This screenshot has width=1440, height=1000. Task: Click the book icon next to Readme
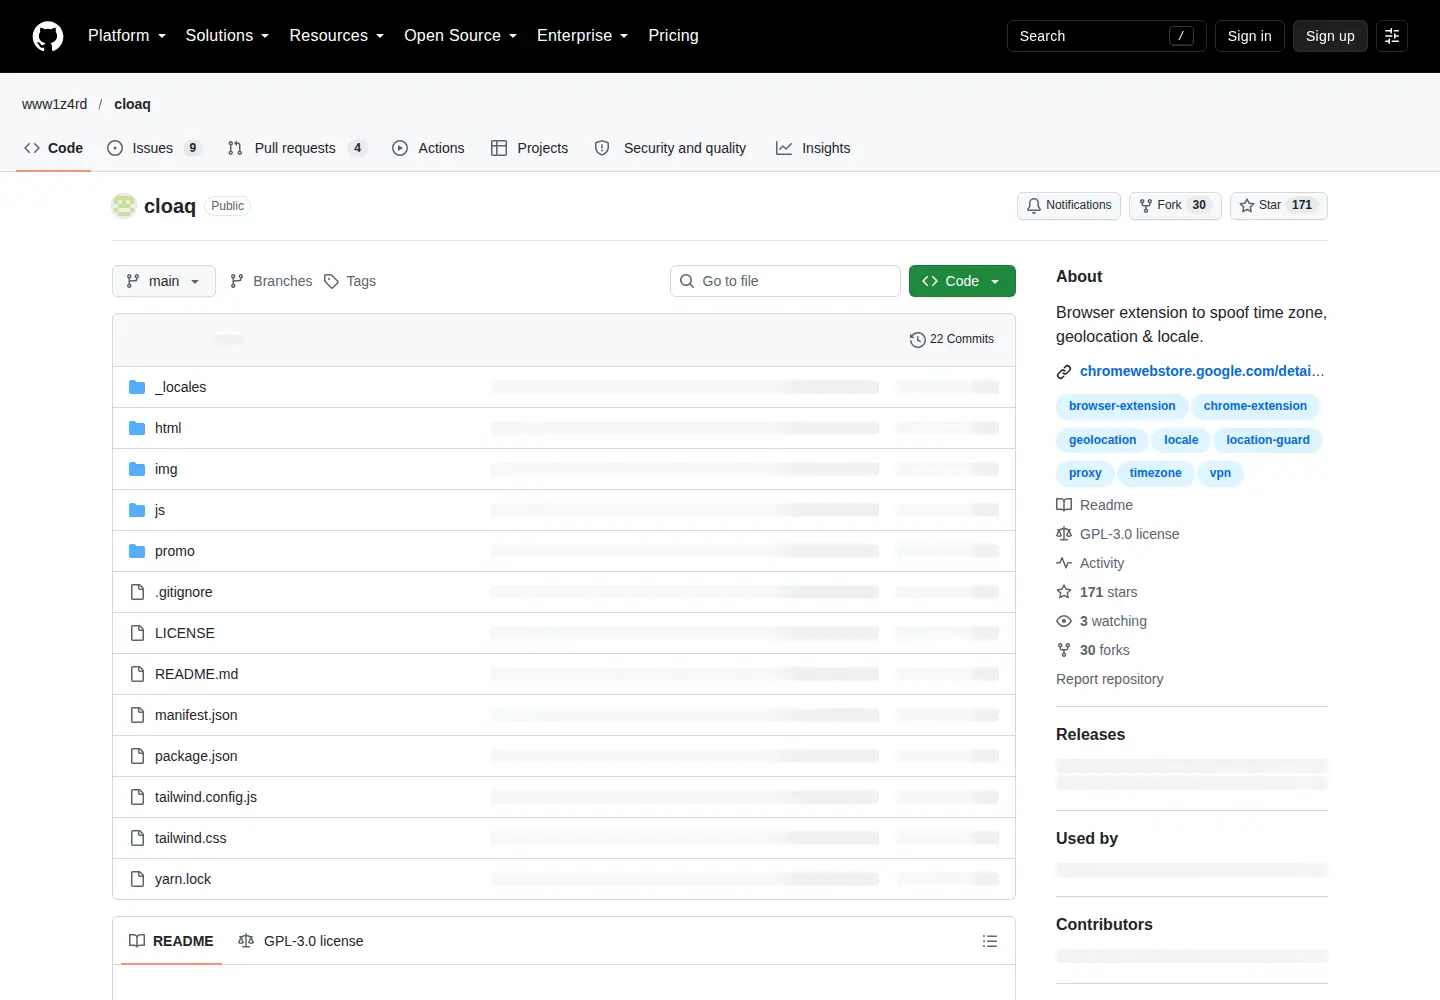[1064, 505]
